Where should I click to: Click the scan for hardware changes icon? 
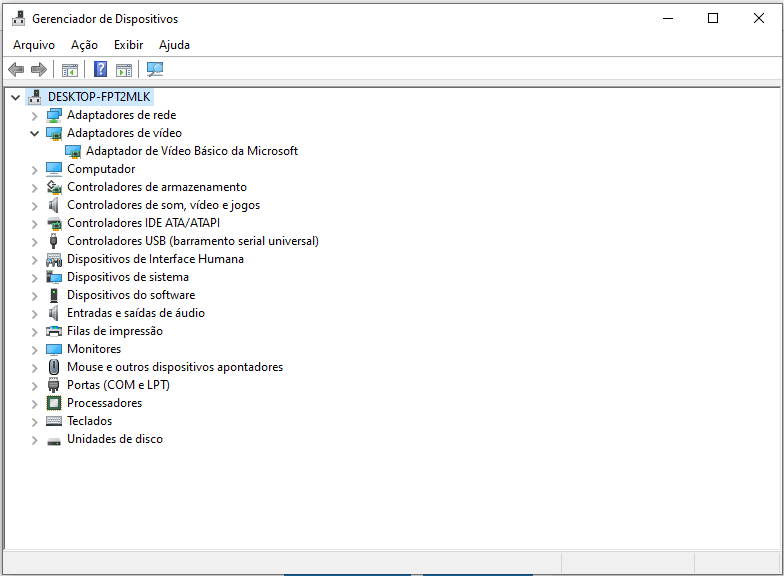coord(155,69)
